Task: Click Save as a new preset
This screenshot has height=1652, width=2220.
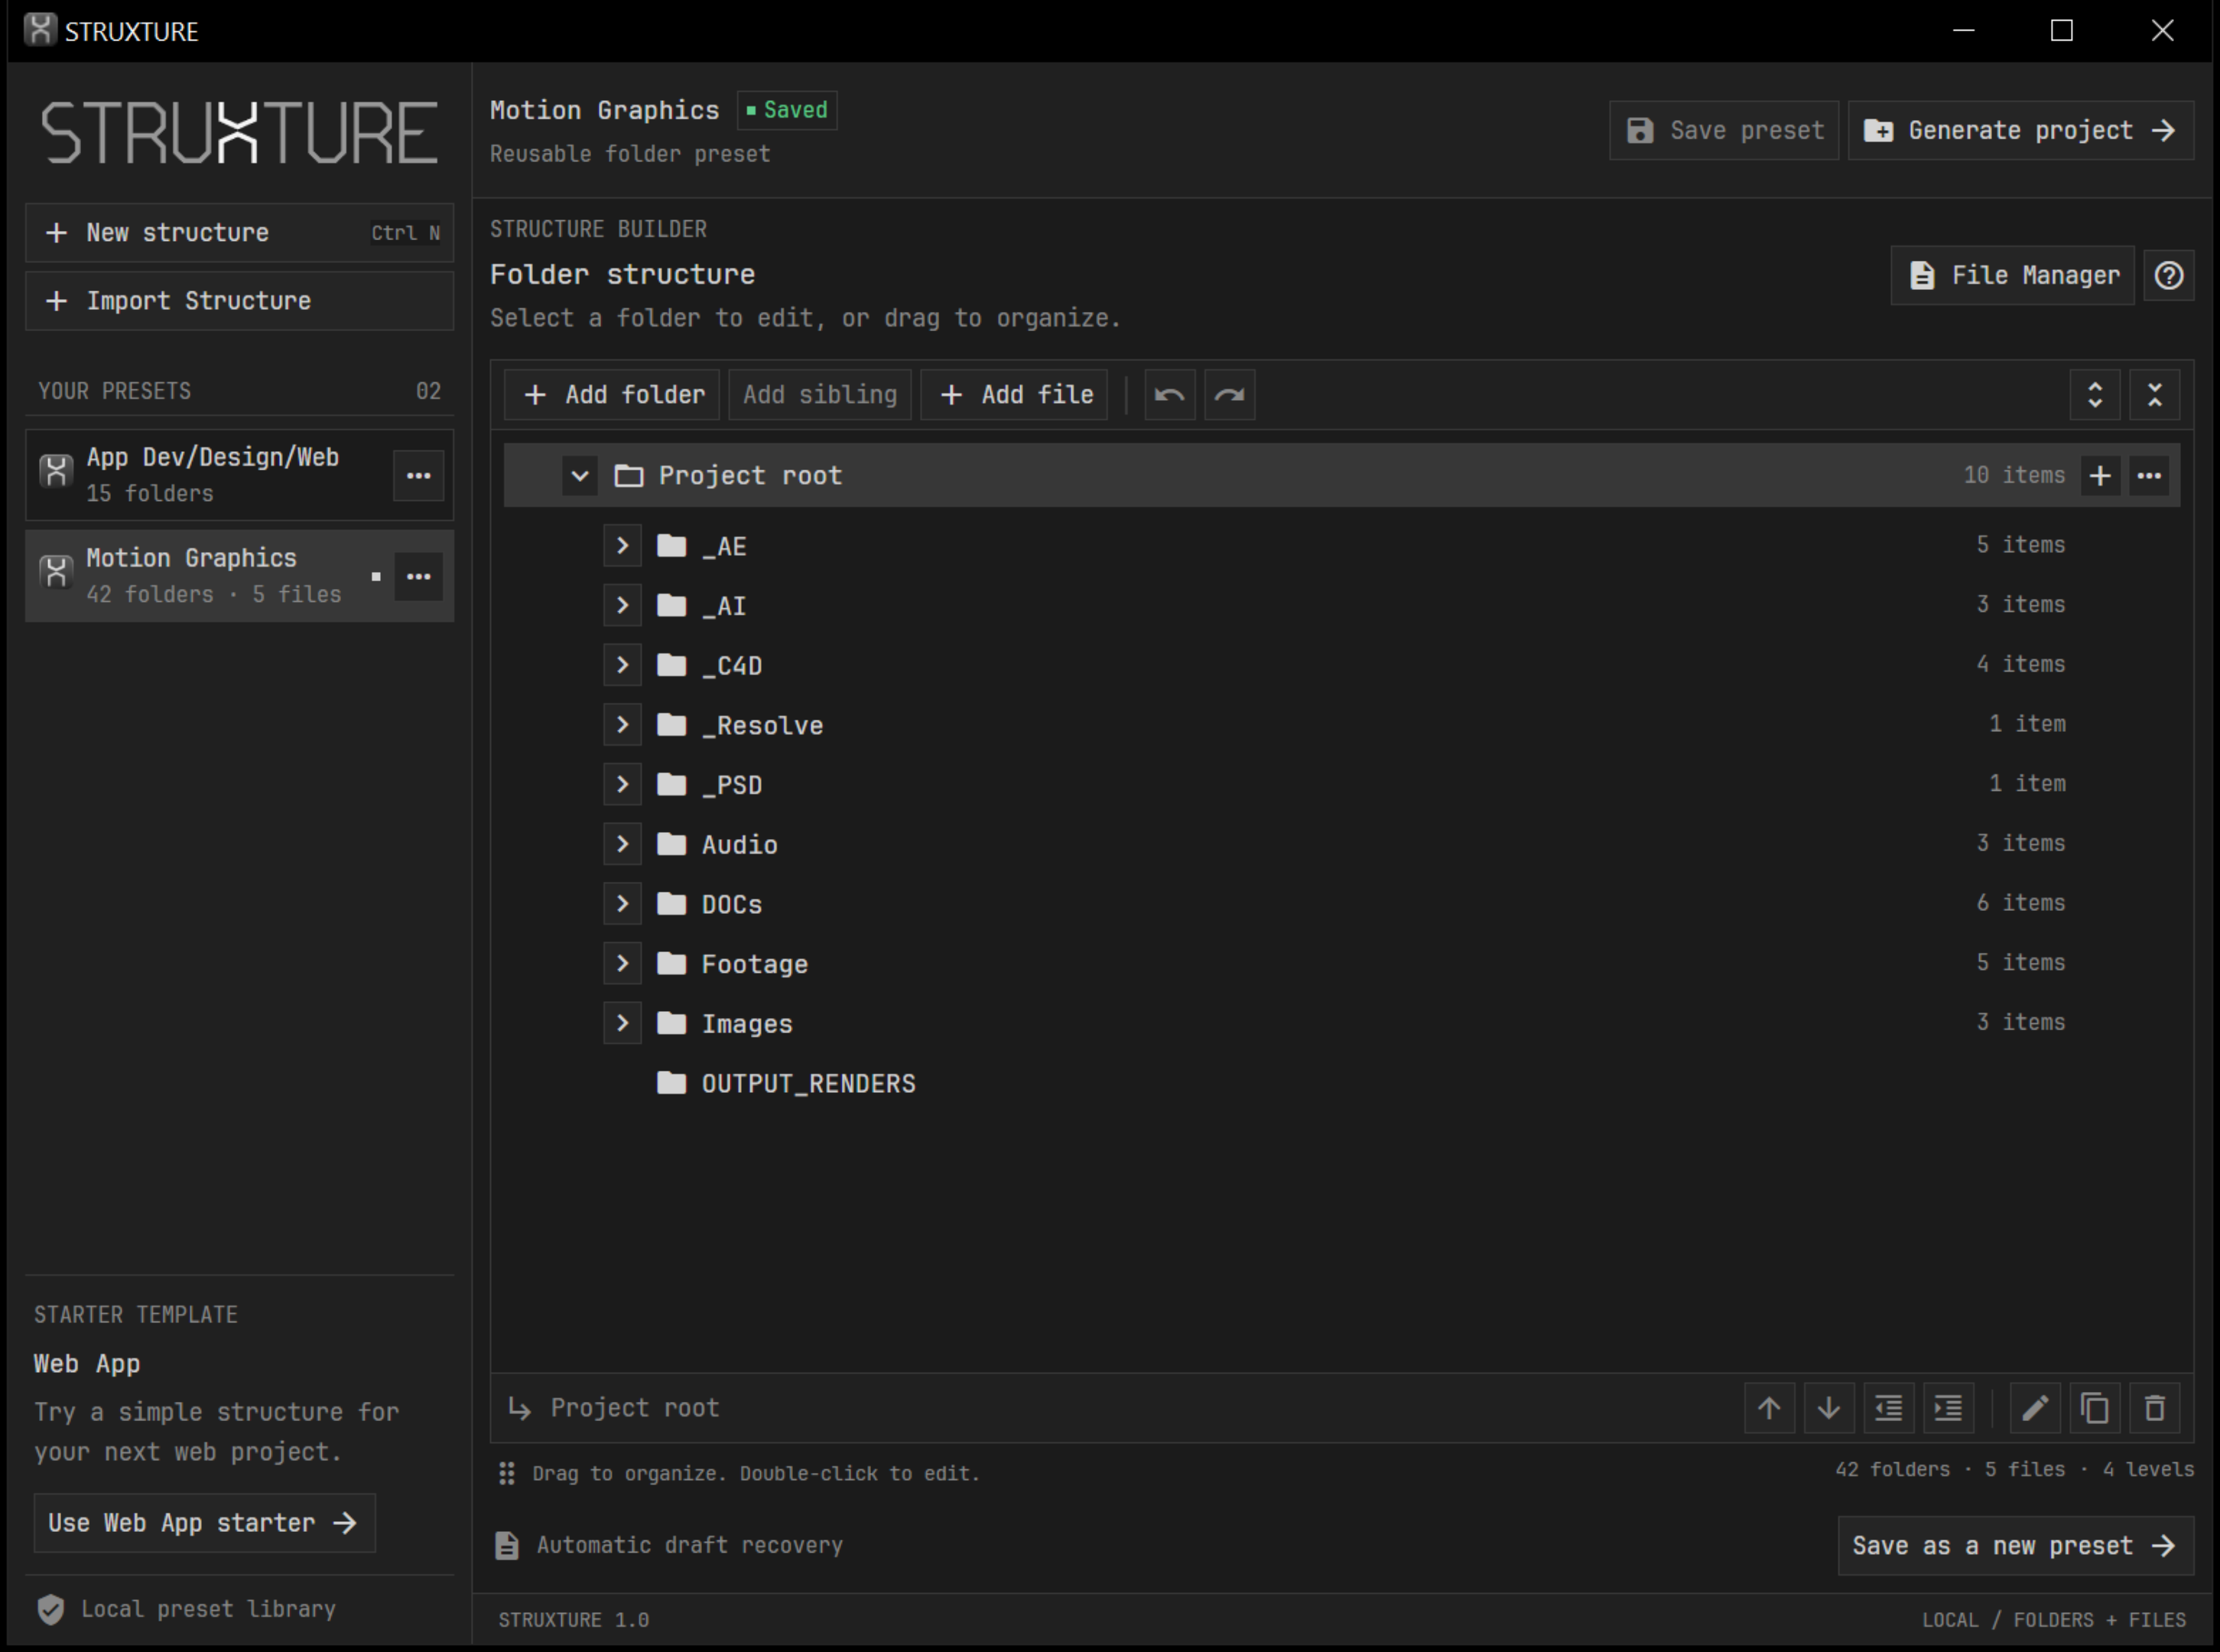Action: (x=2016, y=1546)
